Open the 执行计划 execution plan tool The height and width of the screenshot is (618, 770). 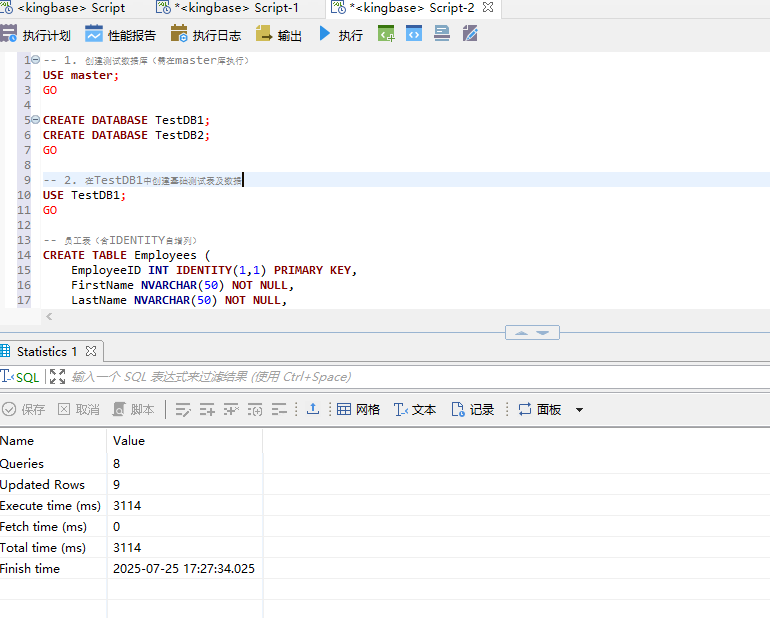point(35,35)
